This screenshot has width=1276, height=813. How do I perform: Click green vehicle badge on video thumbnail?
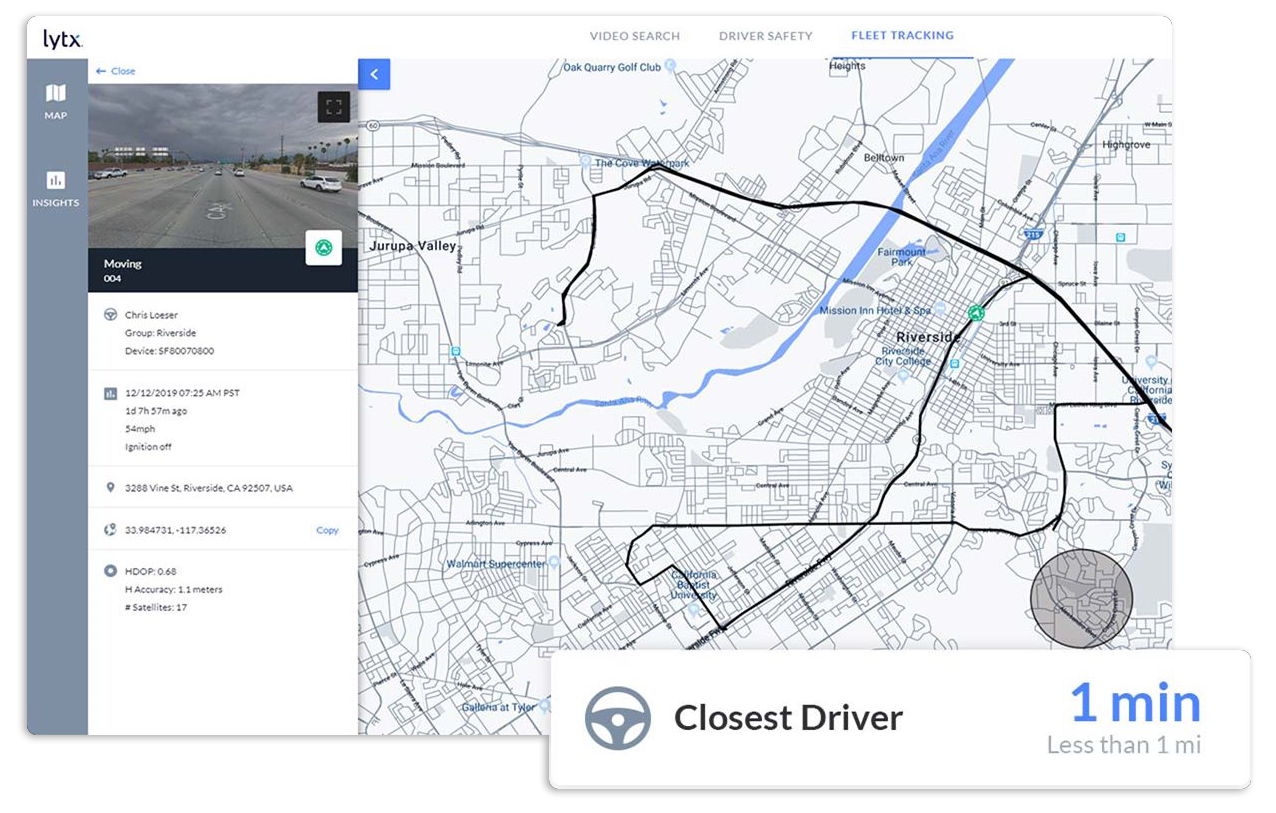click(323, 247)
